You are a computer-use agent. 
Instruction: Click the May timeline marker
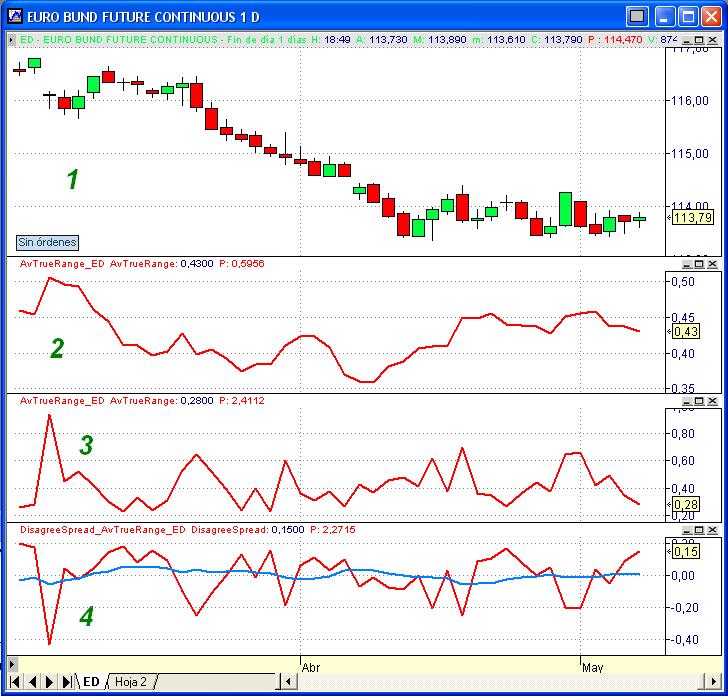[x=592, y=668]
